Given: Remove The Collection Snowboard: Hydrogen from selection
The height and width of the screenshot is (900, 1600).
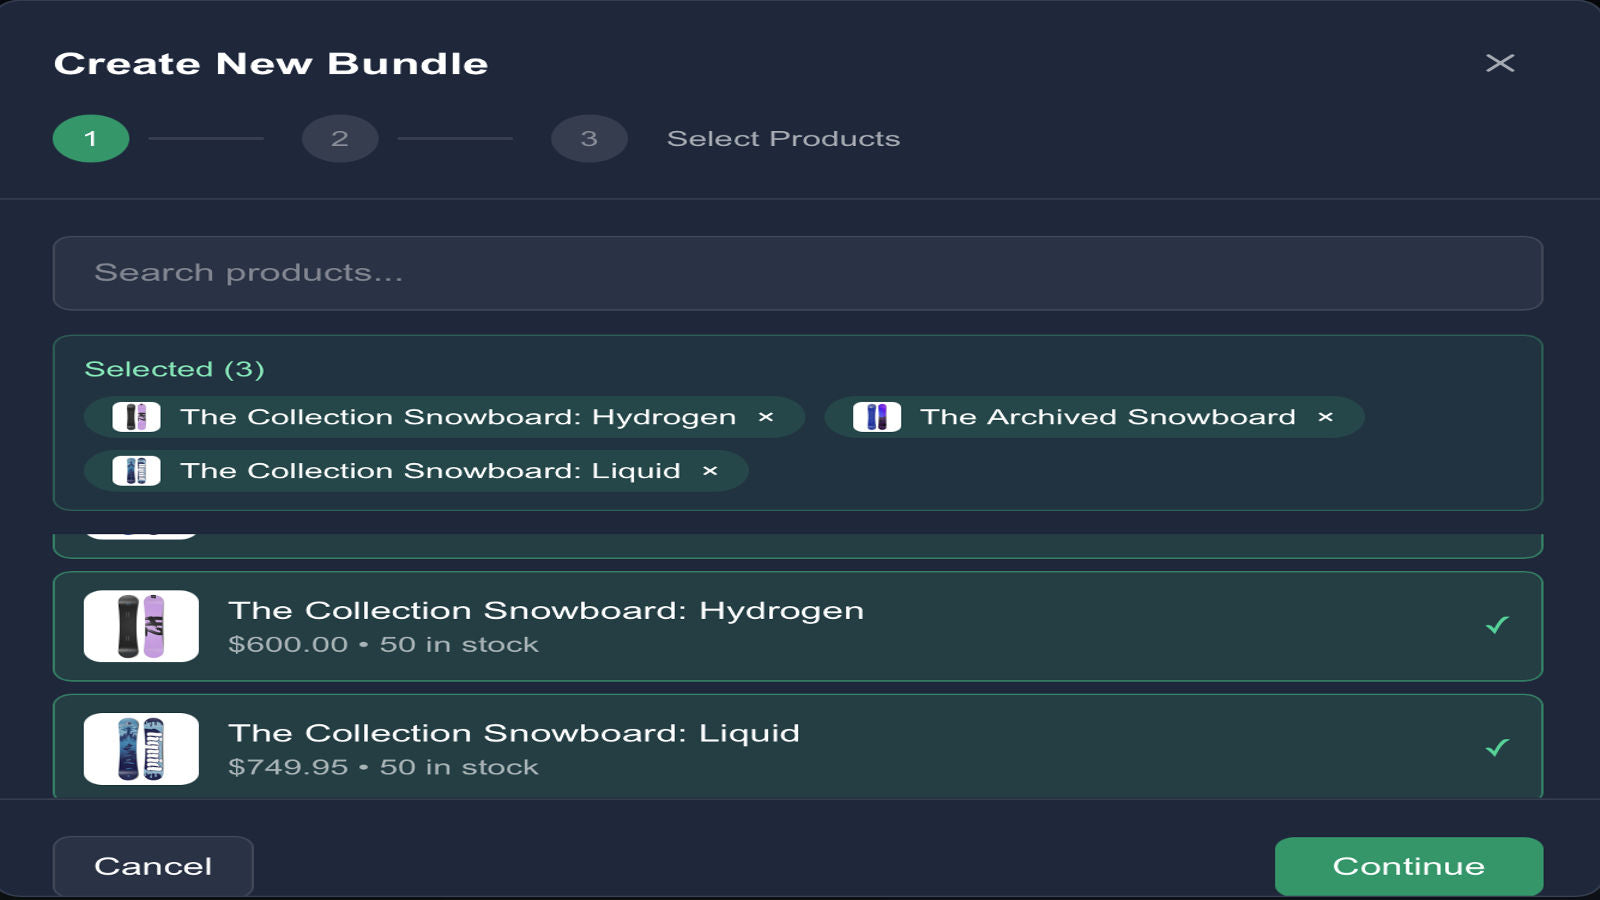Looking at the screenshot, I should (x=765, y=417).
